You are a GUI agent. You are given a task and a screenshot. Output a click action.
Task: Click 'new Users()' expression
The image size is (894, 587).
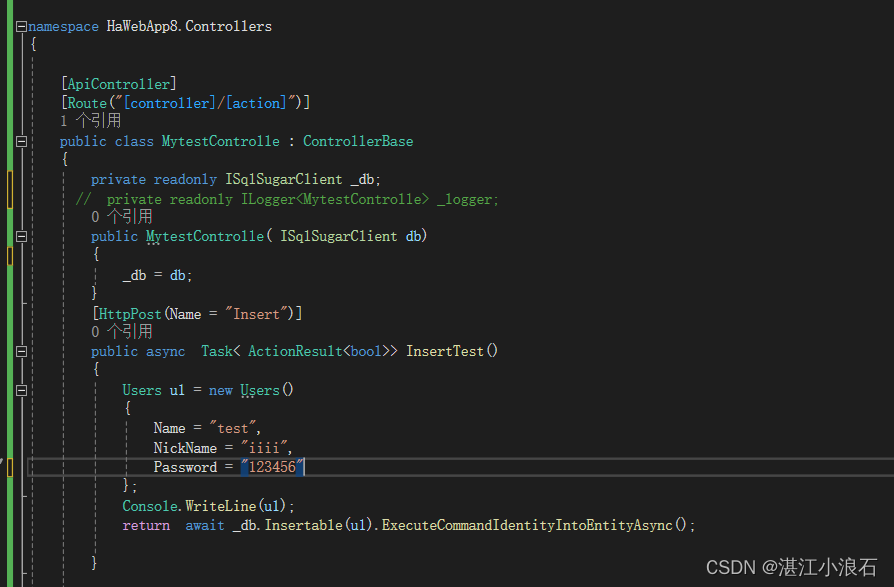251,390
